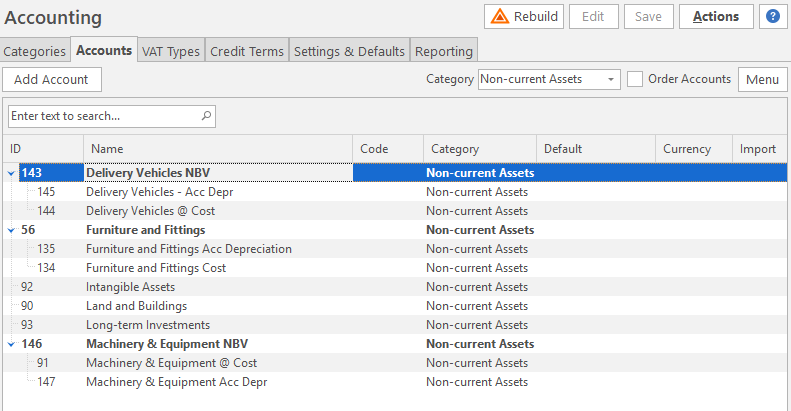This screenshot has width=791, height=411.
Task: Select the Delivery Vehicles @ Cost row
Action: click(x=396, y=211)
